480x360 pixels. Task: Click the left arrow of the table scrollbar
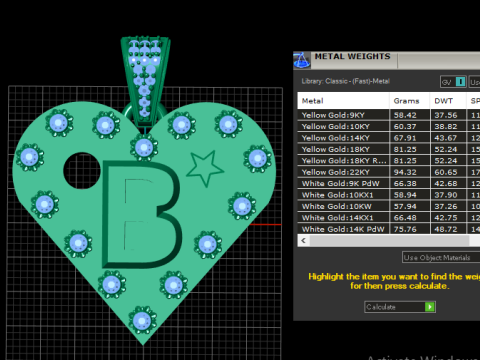pyautogui.click(x=303, y=240)
